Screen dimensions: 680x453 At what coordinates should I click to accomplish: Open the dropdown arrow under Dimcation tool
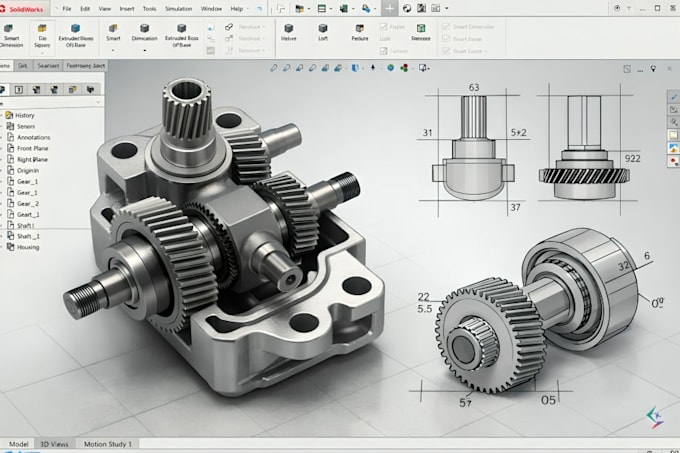[x=144, y=51]
